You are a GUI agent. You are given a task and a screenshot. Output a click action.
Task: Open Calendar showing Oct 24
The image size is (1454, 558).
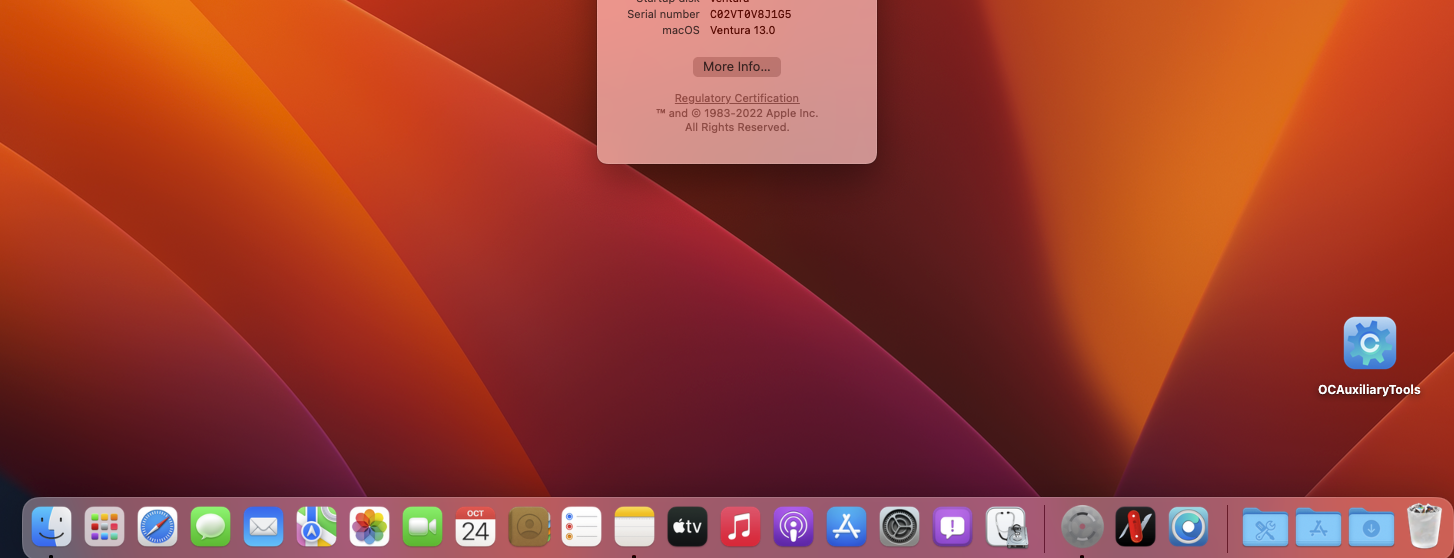tap(475, 526)
